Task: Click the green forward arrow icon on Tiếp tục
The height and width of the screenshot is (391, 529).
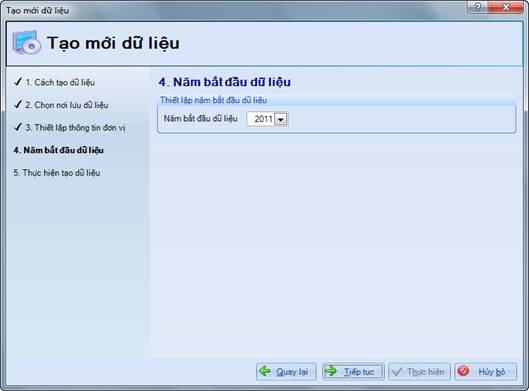Action: [x=331, y=371]
